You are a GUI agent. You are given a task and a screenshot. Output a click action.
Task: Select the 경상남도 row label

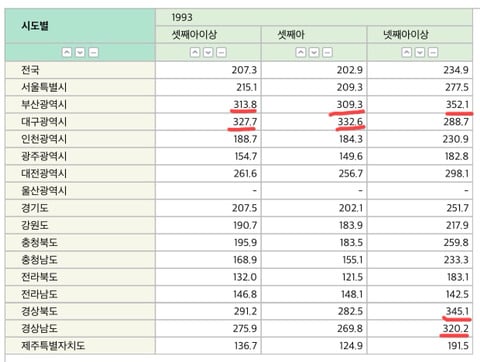pyautogui.click(x=39, y=329)
